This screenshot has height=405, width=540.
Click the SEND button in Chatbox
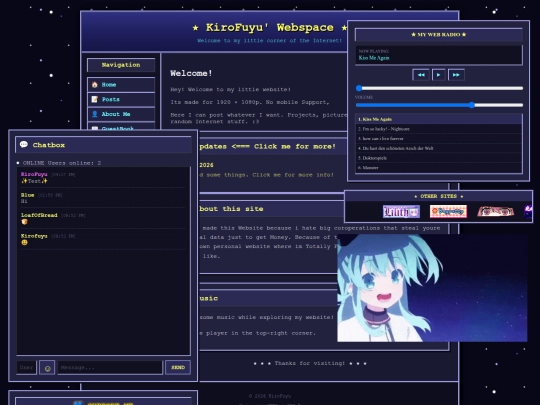coord(178,367)
